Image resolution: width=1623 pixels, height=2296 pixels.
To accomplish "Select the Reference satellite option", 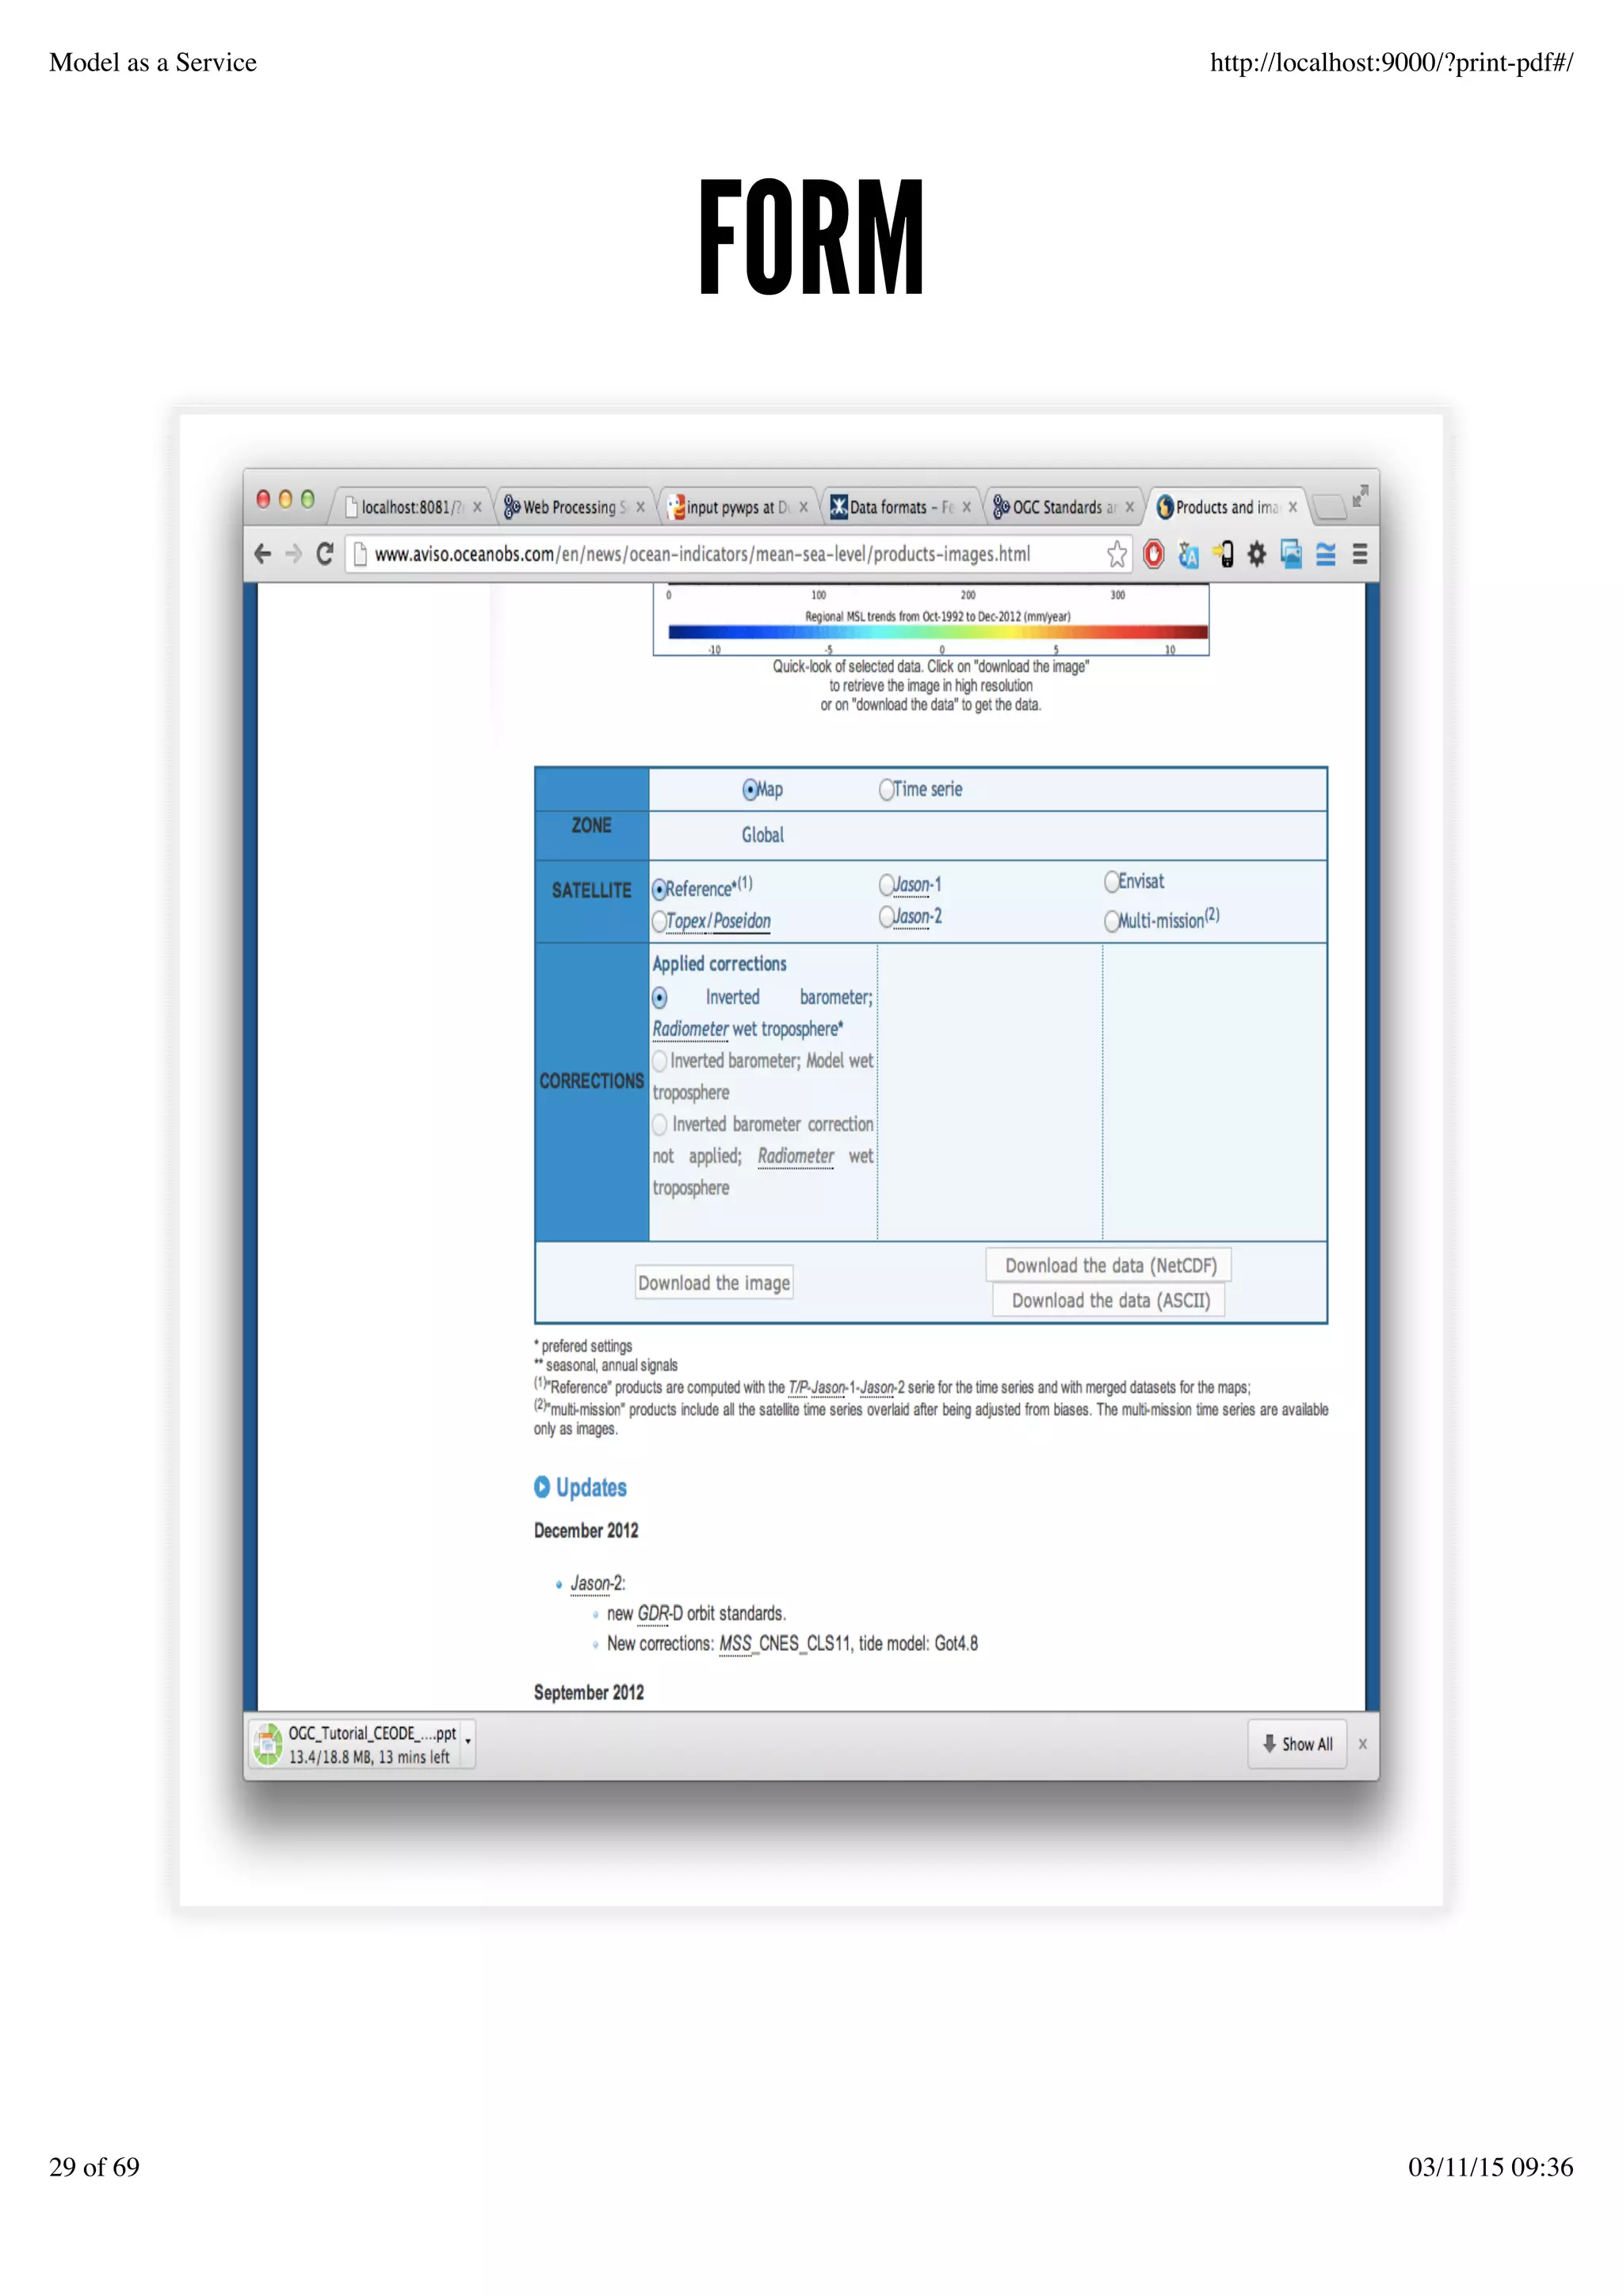I will [x=659, y=890].
